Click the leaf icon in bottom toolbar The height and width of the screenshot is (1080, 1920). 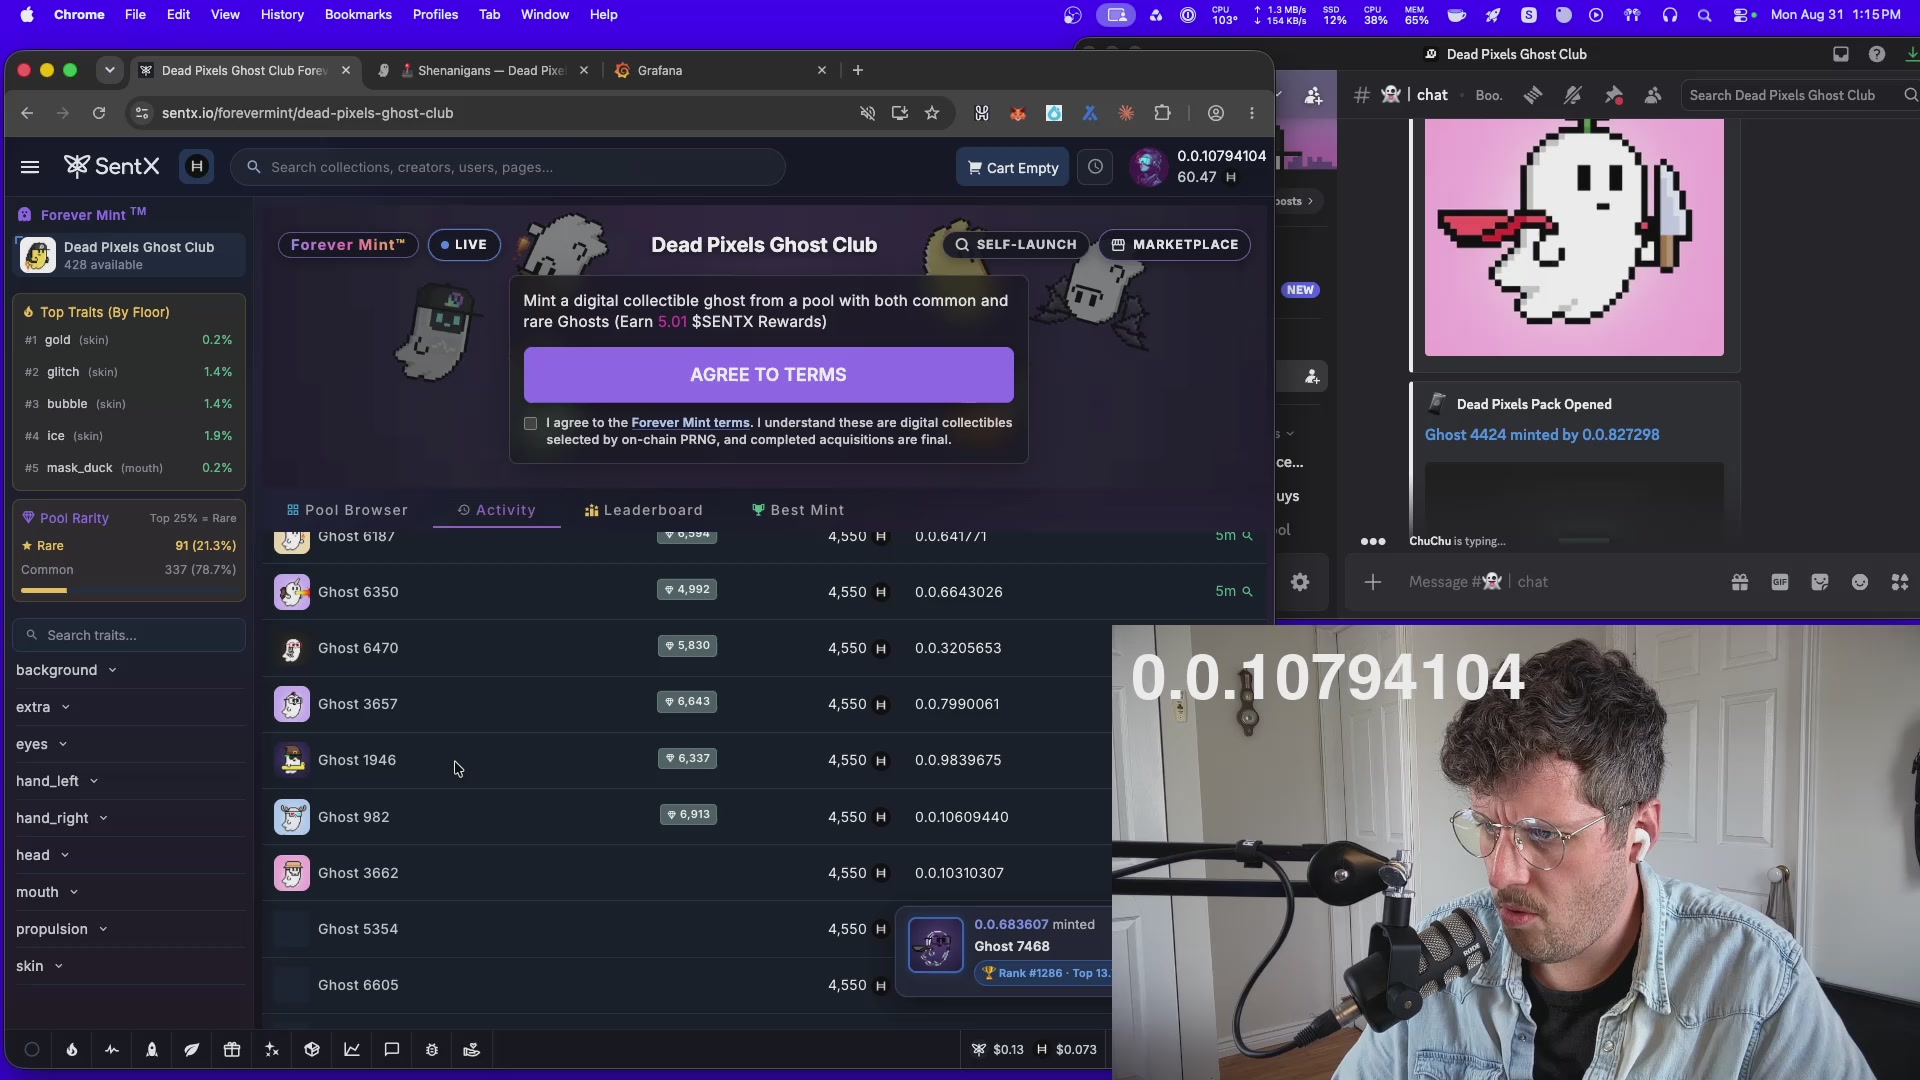pos(192,1050)
